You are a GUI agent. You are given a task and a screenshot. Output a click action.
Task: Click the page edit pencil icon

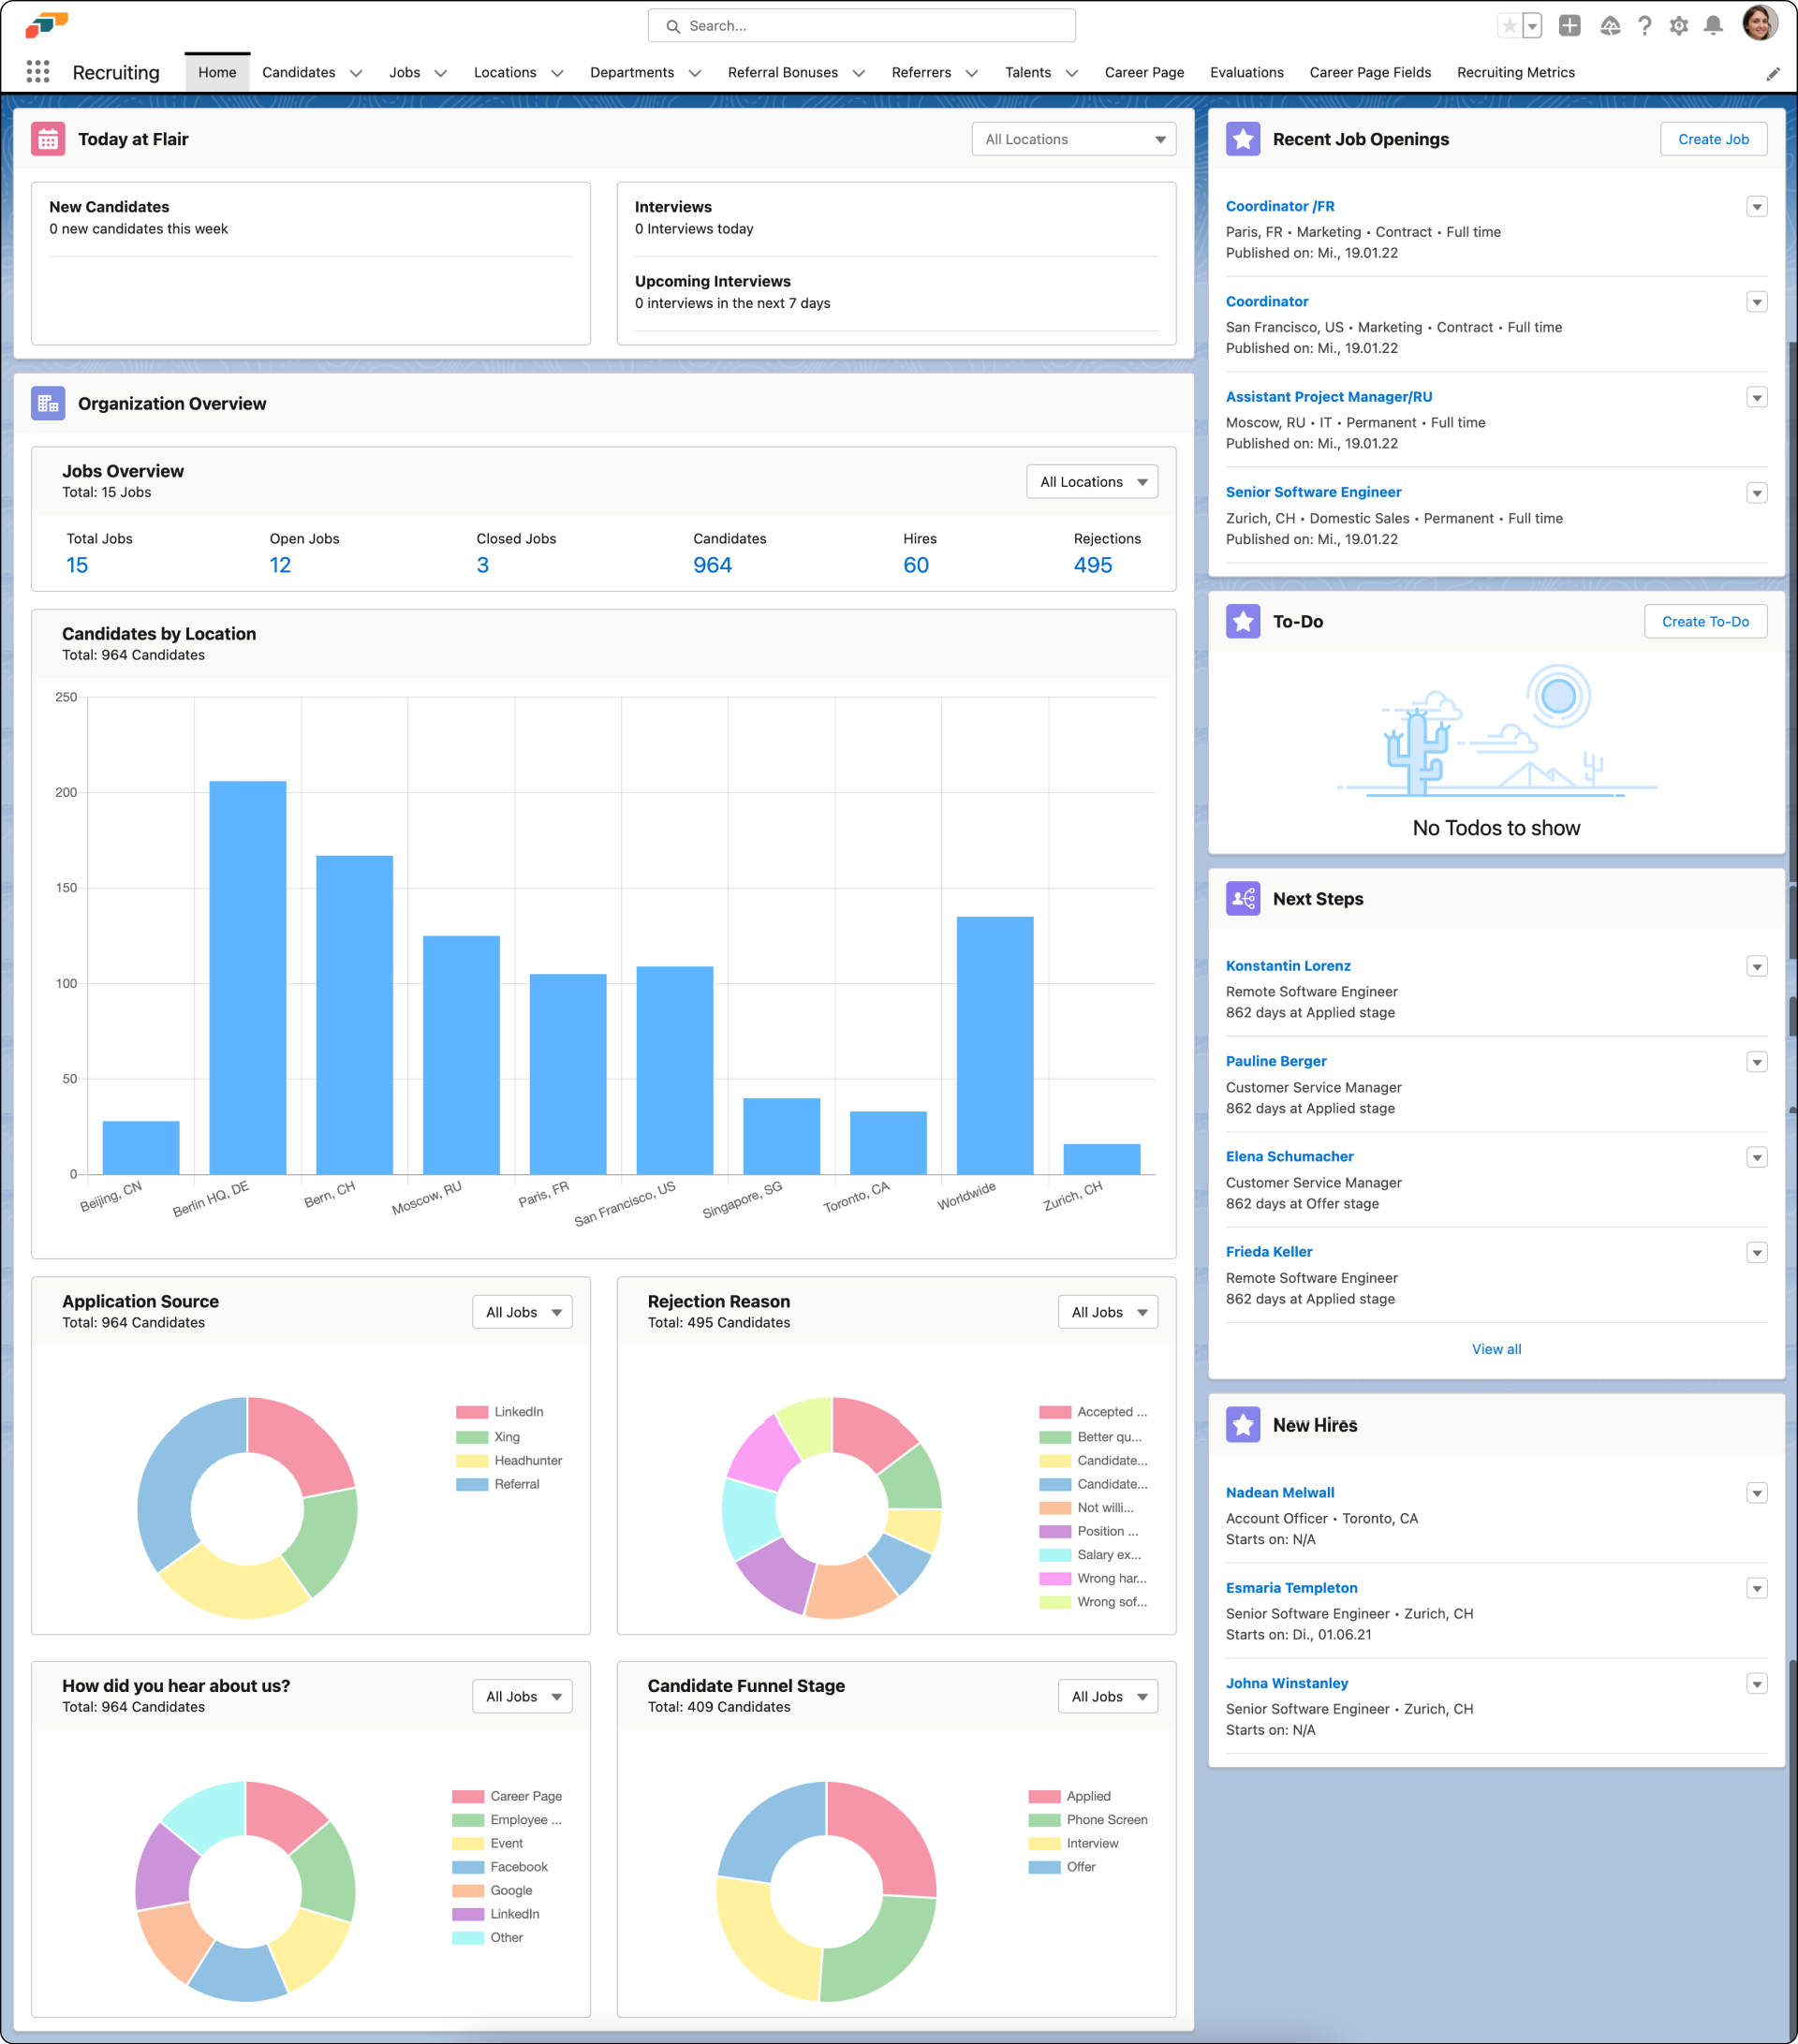tap(1773, 72)
